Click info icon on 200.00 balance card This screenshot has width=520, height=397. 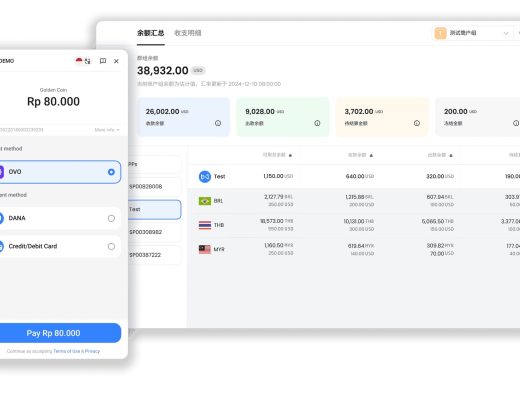[516, 123]
